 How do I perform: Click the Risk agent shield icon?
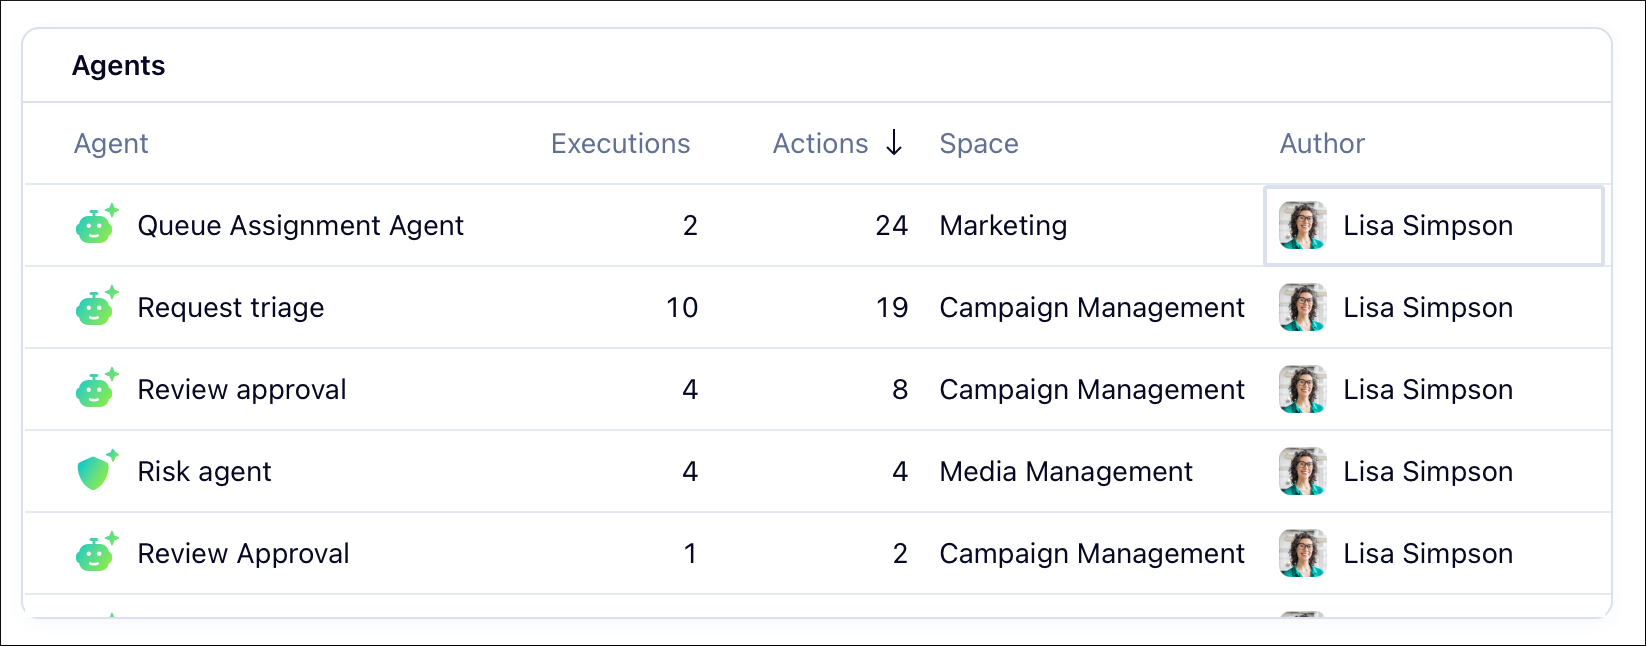97,471
